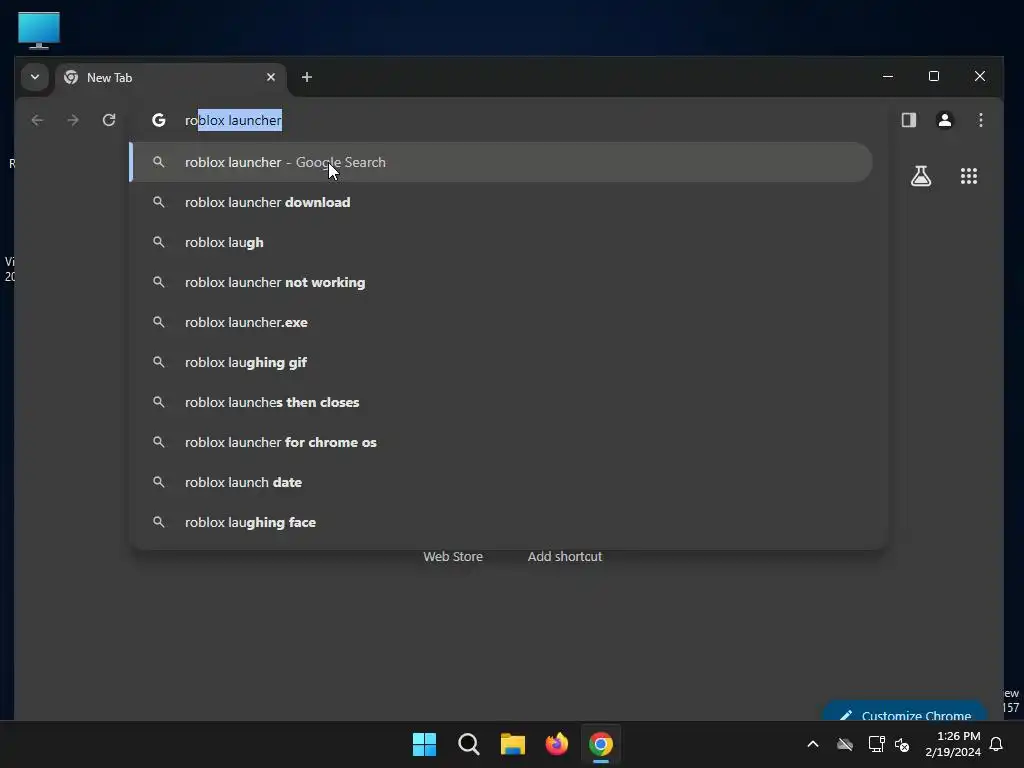Image resolution: width=1024 pixels, height=768 pixels.
Task: Go back with the back arrow
Action: point(37,120)
